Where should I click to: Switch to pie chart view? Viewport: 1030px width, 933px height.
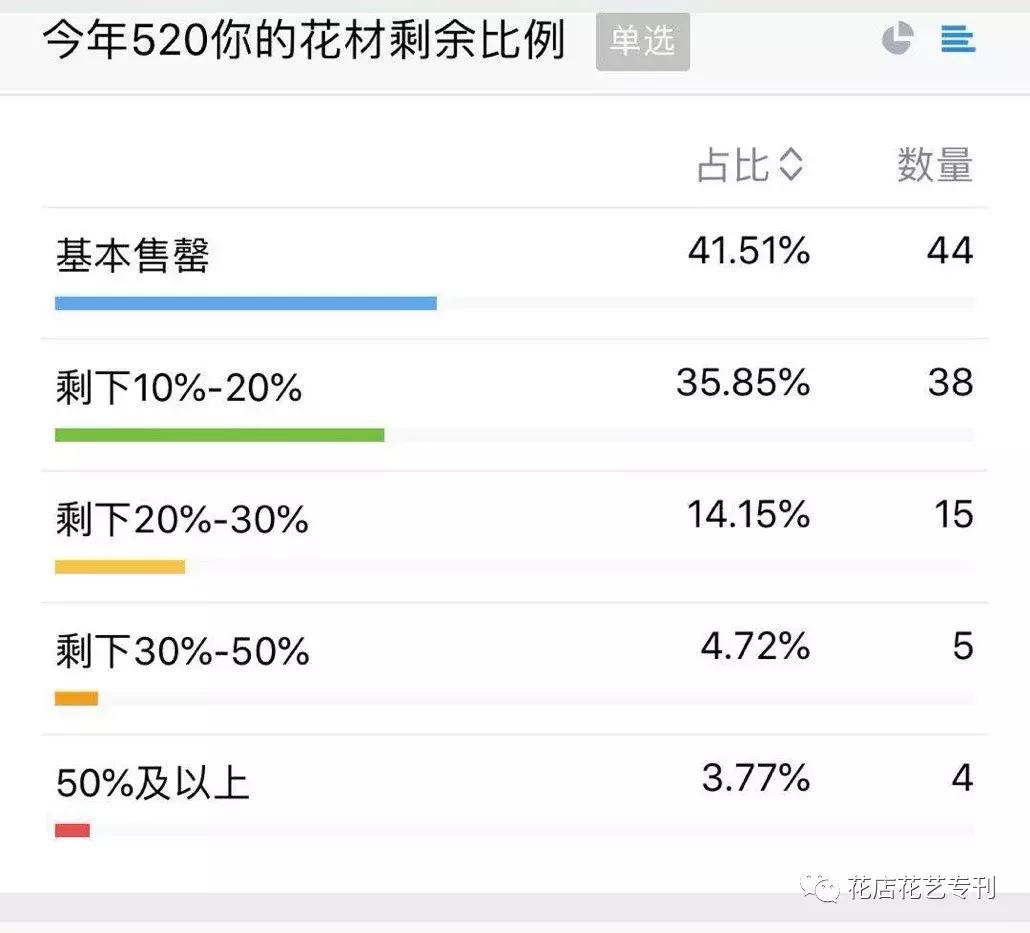point(897,39)
